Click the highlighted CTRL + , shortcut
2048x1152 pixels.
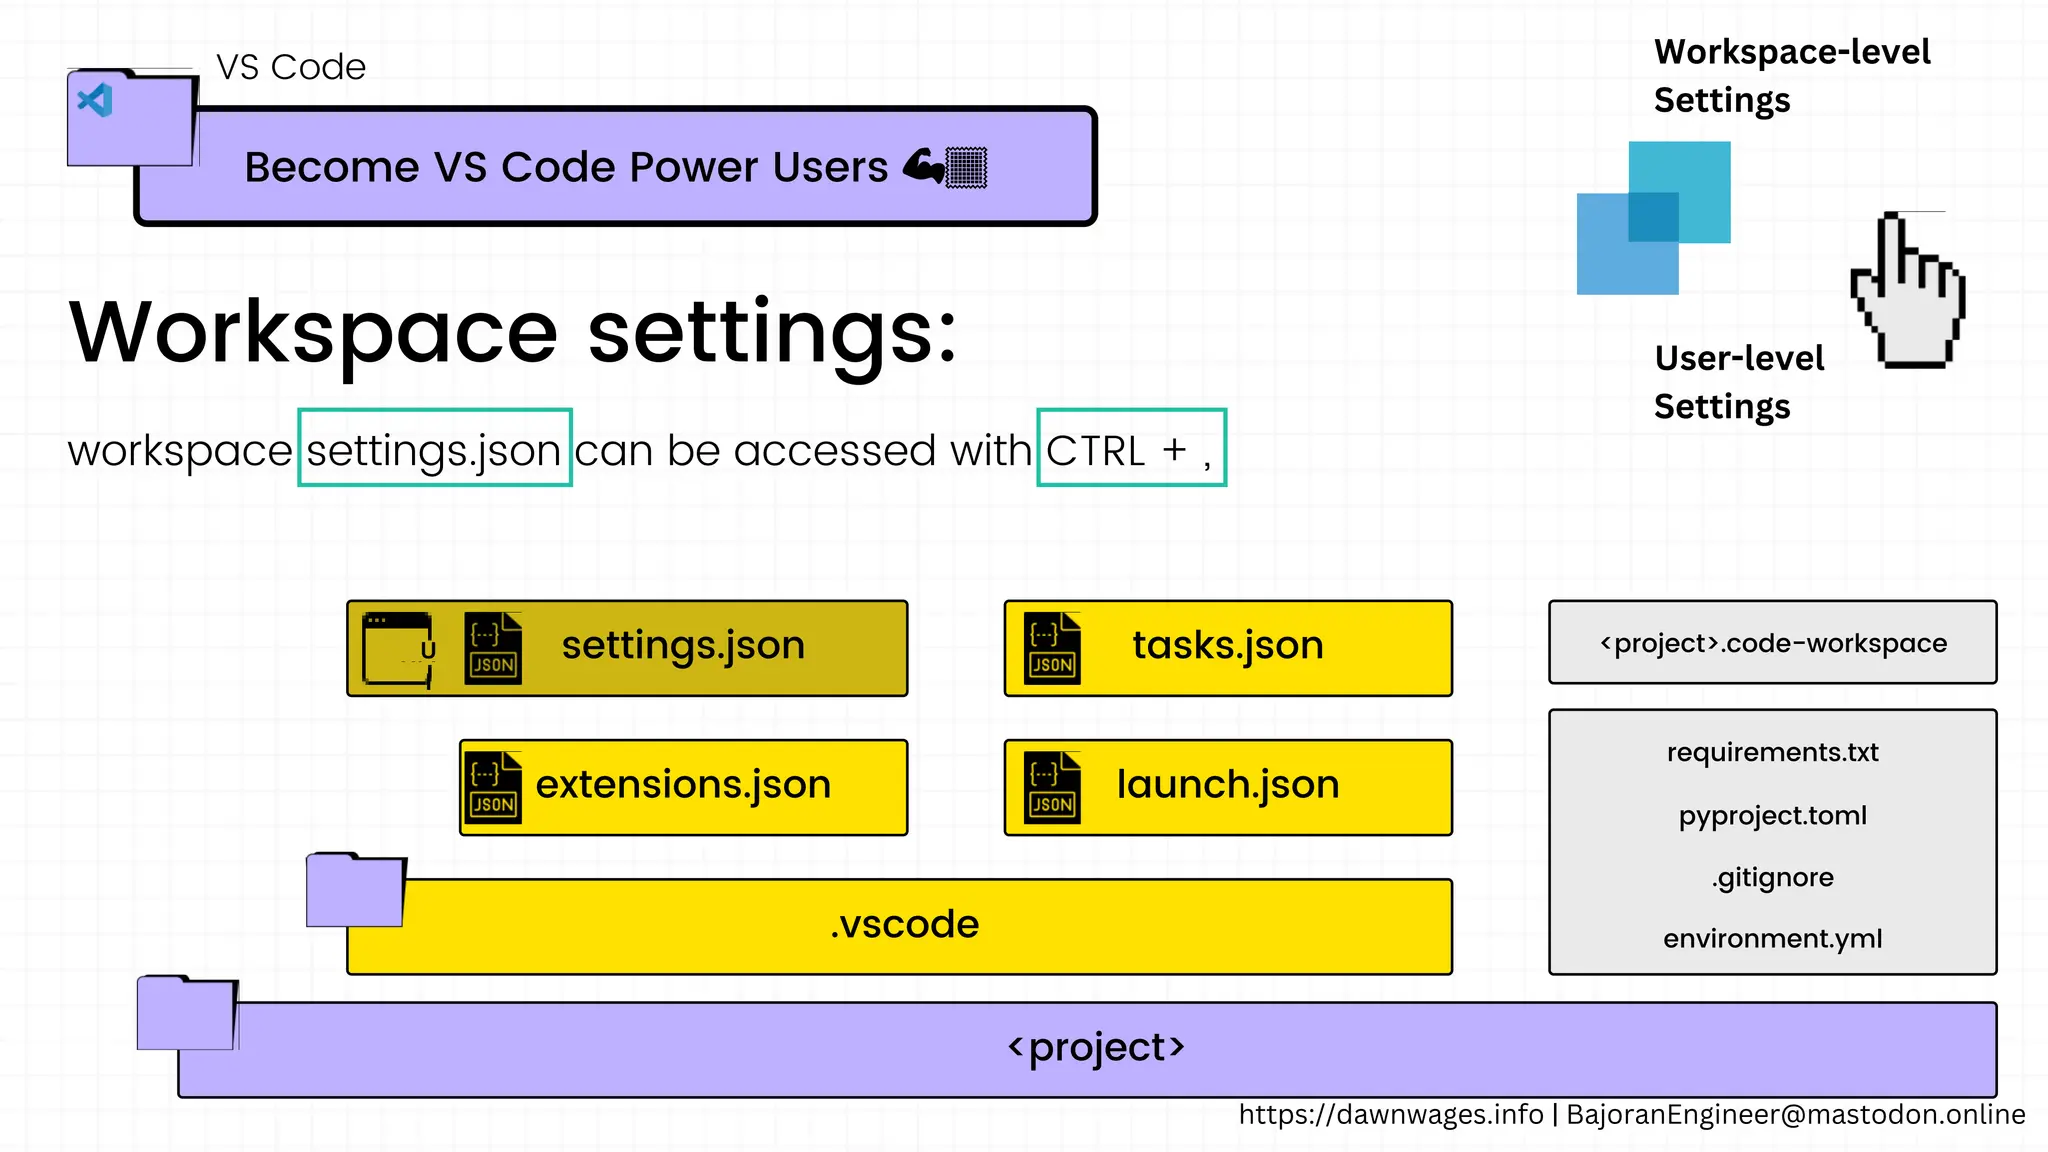click(x=1131, y=448)
